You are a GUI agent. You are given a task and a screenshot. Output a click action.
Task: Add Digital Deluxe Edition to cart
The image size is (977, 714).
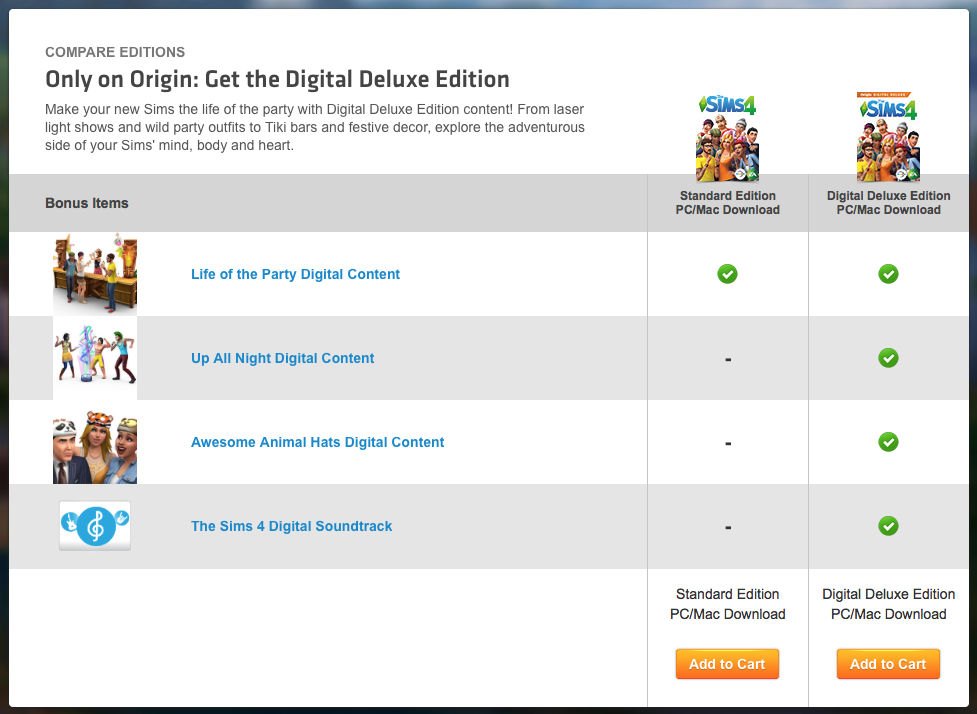coord(888,664)
